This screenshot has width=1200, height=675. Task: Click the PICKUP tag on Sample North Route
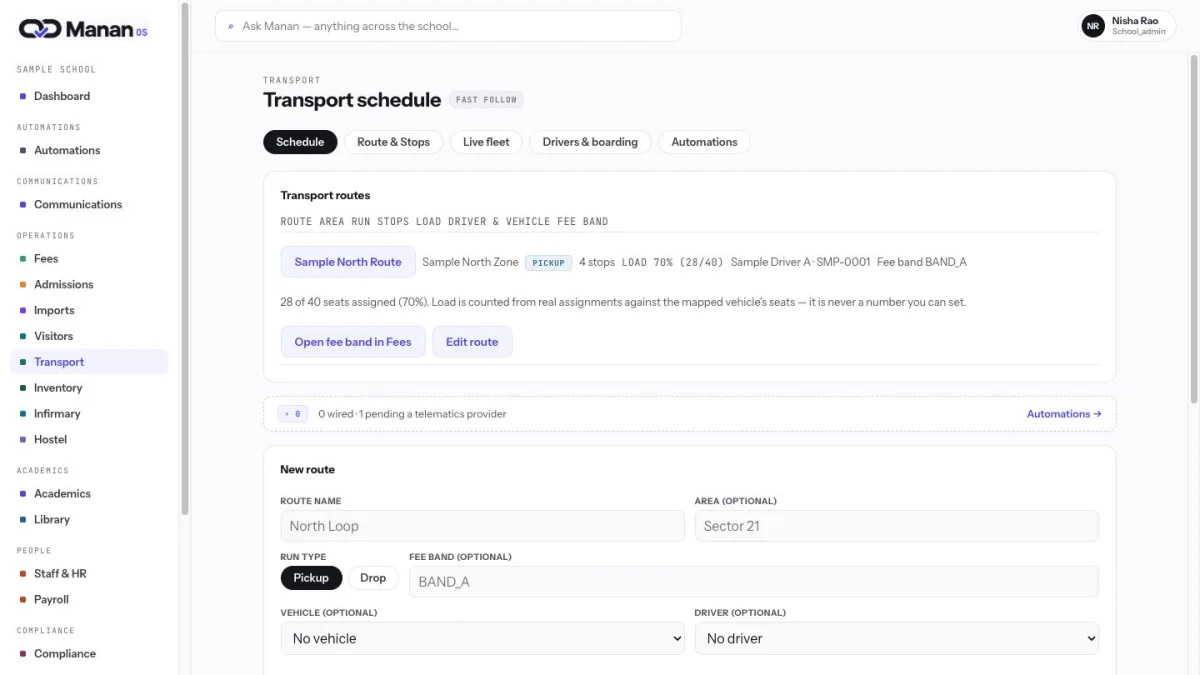[x=548, y=263]
